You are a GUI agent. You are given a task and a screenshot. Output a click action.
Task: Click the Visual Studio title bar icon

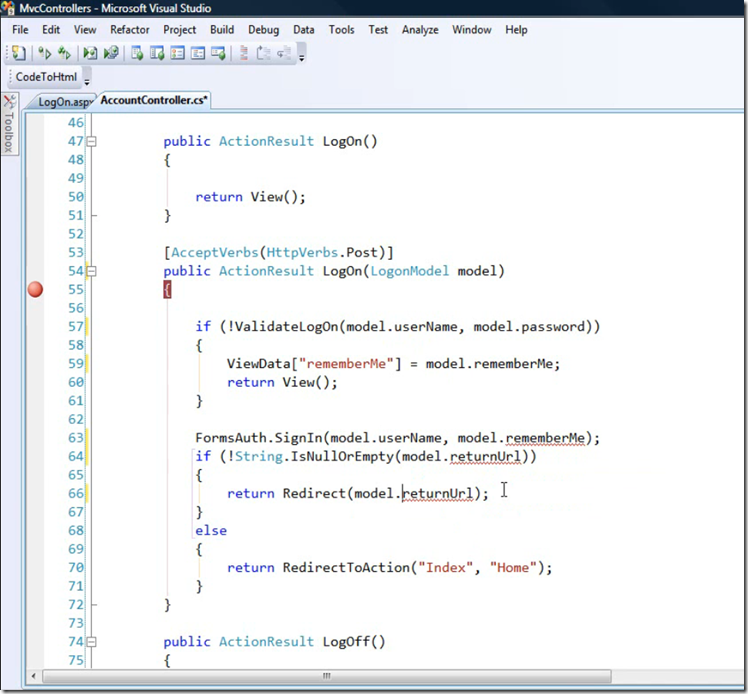click(x=8, y=8)
